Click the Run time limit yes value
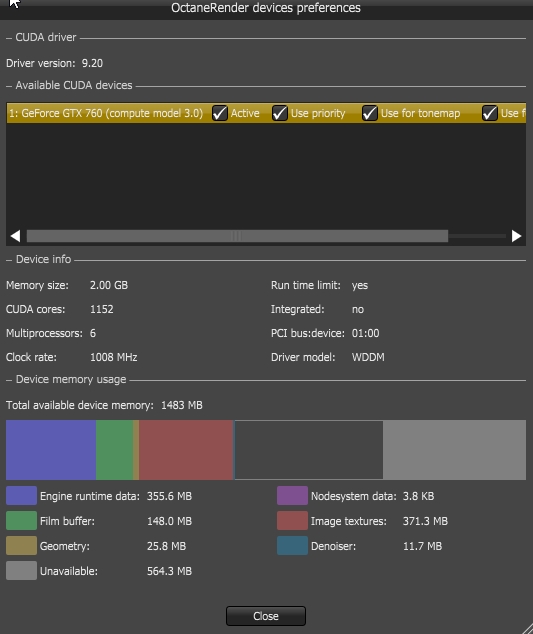Screen dimensions: 533x634 pos(360,286)
